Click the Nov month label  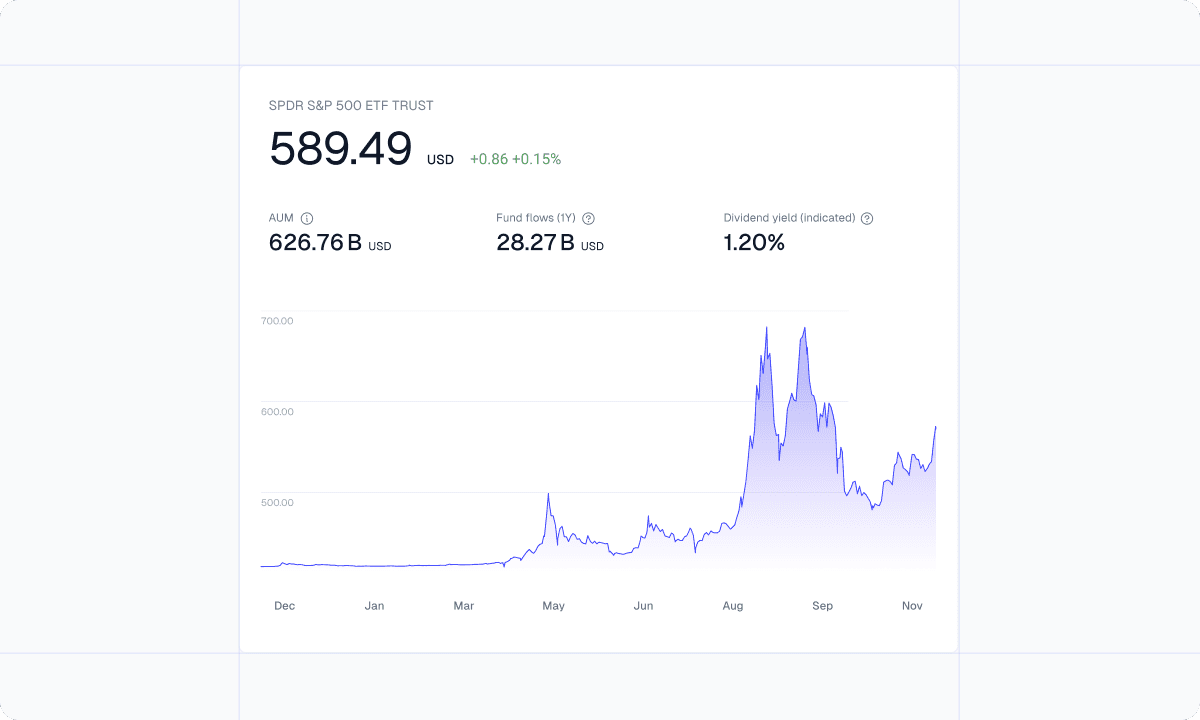tap(912, 606)
